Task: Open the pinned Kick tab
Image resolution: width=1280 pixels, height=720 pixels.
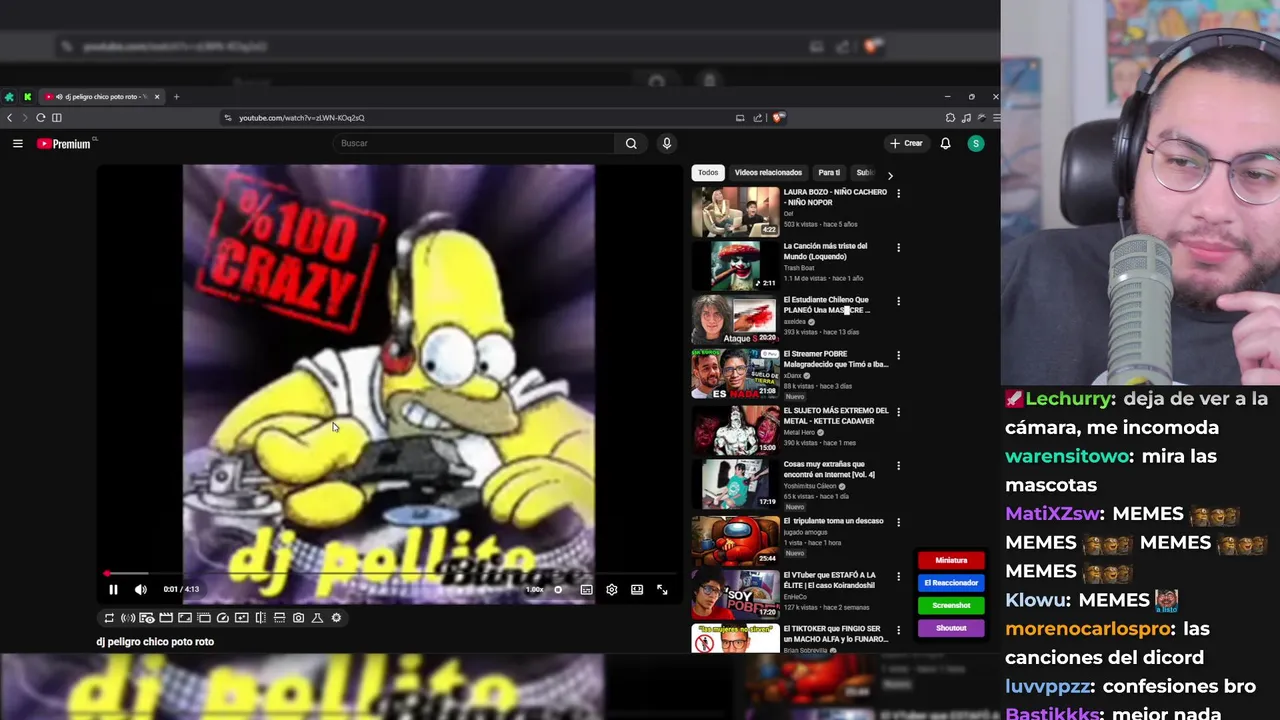Action: 27,97
